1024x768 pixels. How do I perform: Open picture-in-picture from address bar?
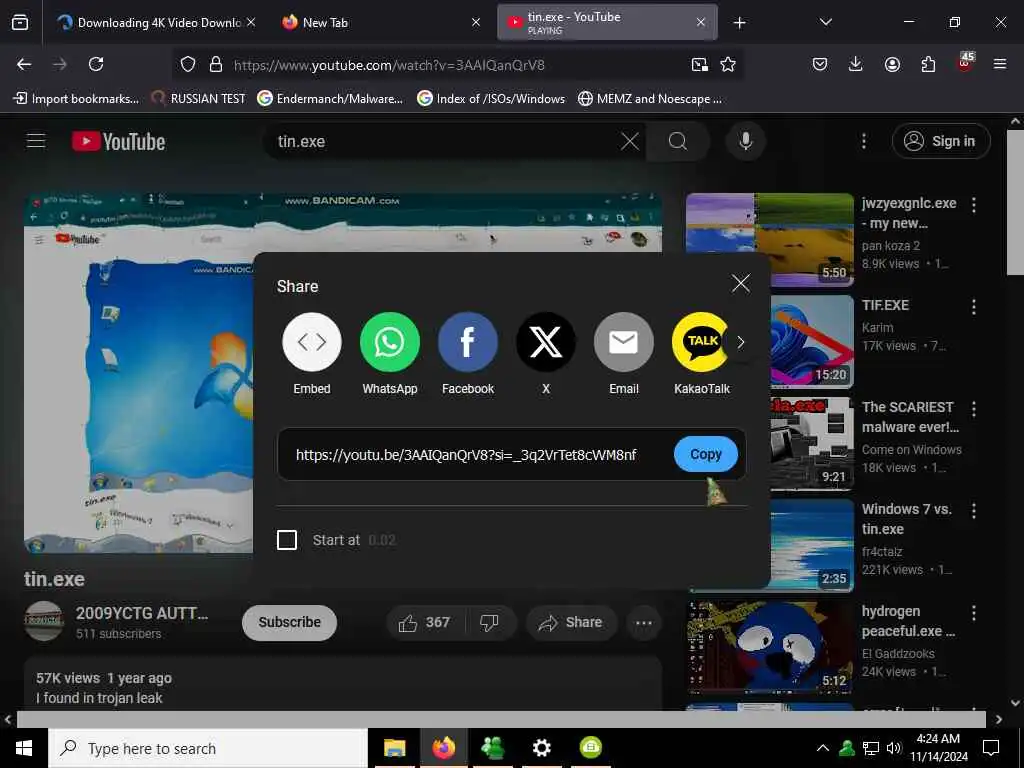coord(699,64)
